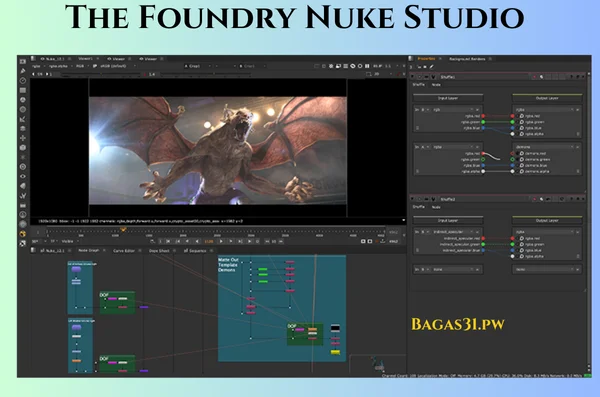Collapse the Shuffle1 properties panel arrow
600x397 pixels.
(x=412, y=77)
